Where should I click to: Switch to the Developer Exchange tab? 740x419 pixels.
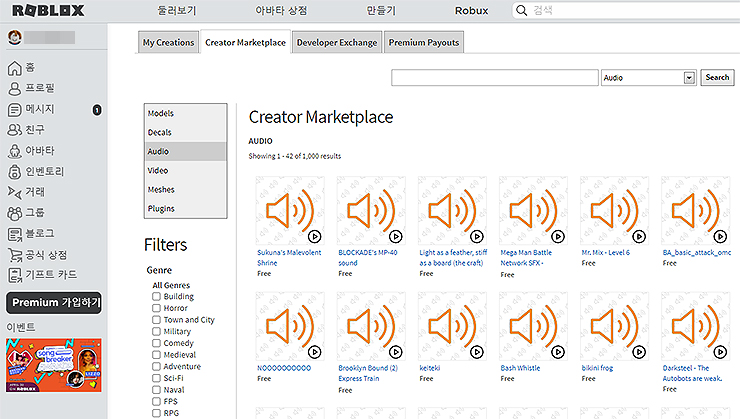337,42
